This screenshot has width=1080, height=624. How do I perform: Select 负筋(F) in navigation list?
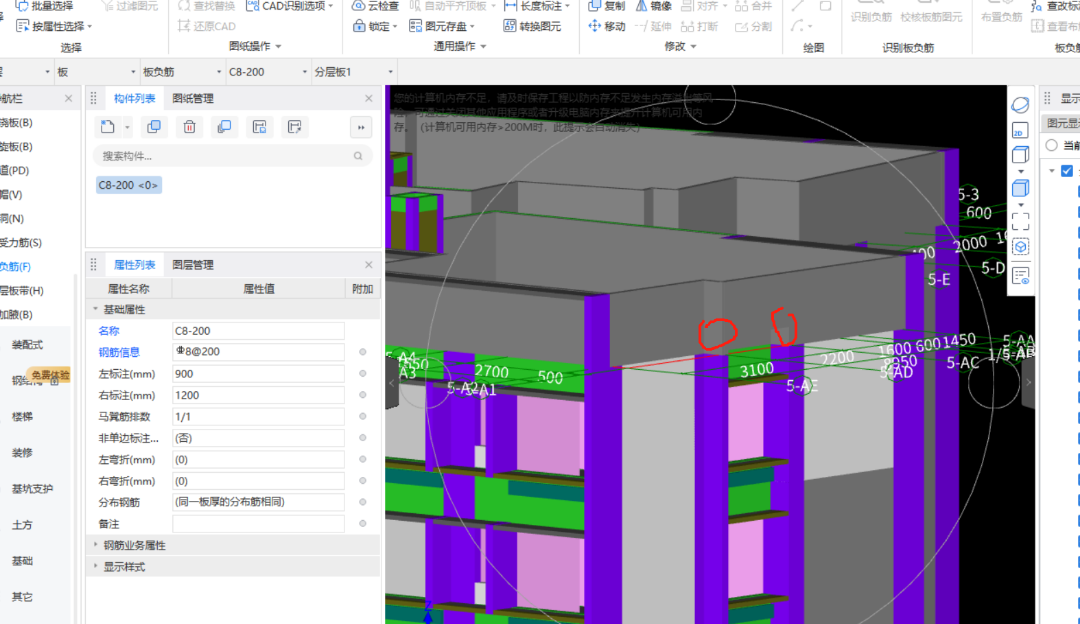pyautogui.click(x=15, y=267)
